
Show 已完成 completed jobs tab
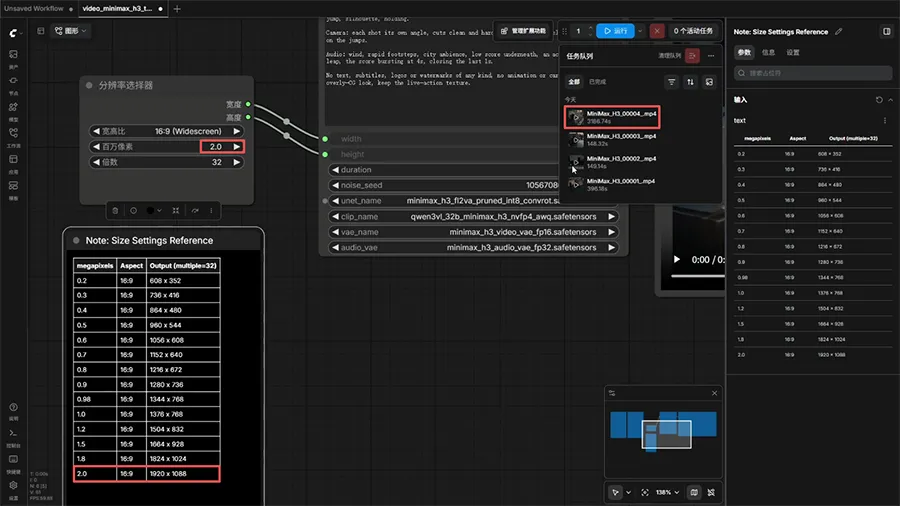click(x=597, y=82)
